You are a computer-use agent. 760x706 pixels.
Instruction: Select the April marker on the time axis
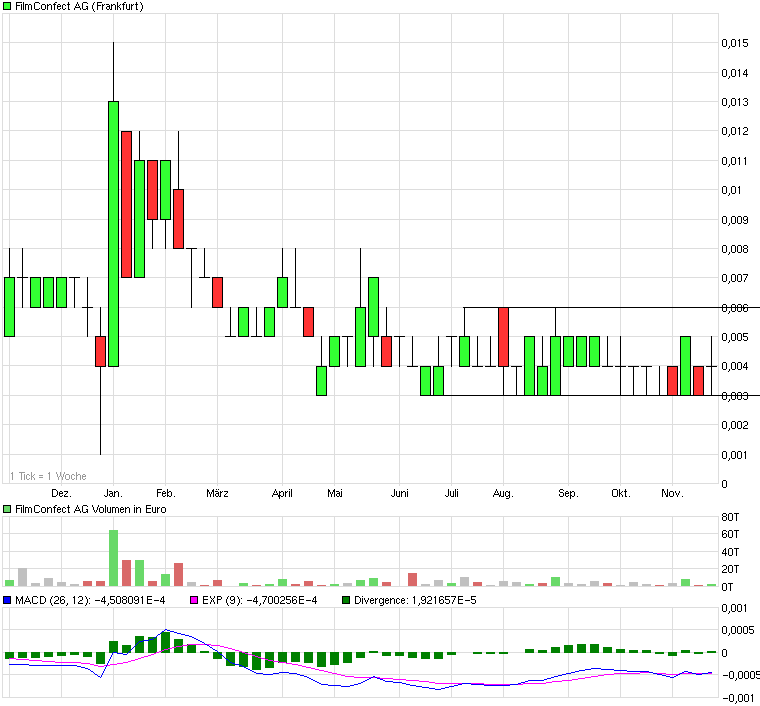[283, 494]
